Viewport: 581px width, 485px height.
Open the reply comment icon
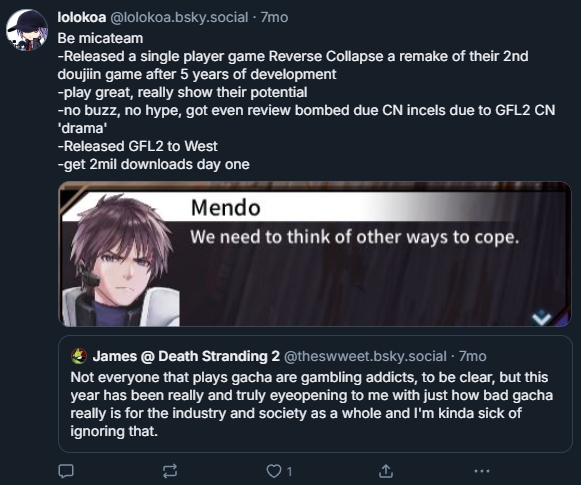click(66, 471)
